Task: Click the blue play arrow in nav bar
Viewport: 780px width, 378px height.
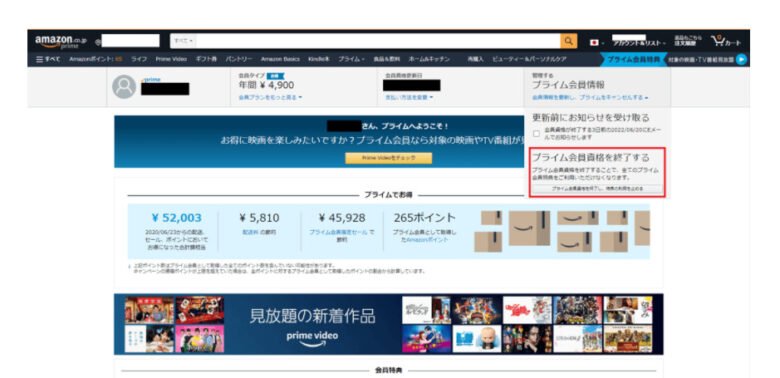Action: (x=741, y=59)
